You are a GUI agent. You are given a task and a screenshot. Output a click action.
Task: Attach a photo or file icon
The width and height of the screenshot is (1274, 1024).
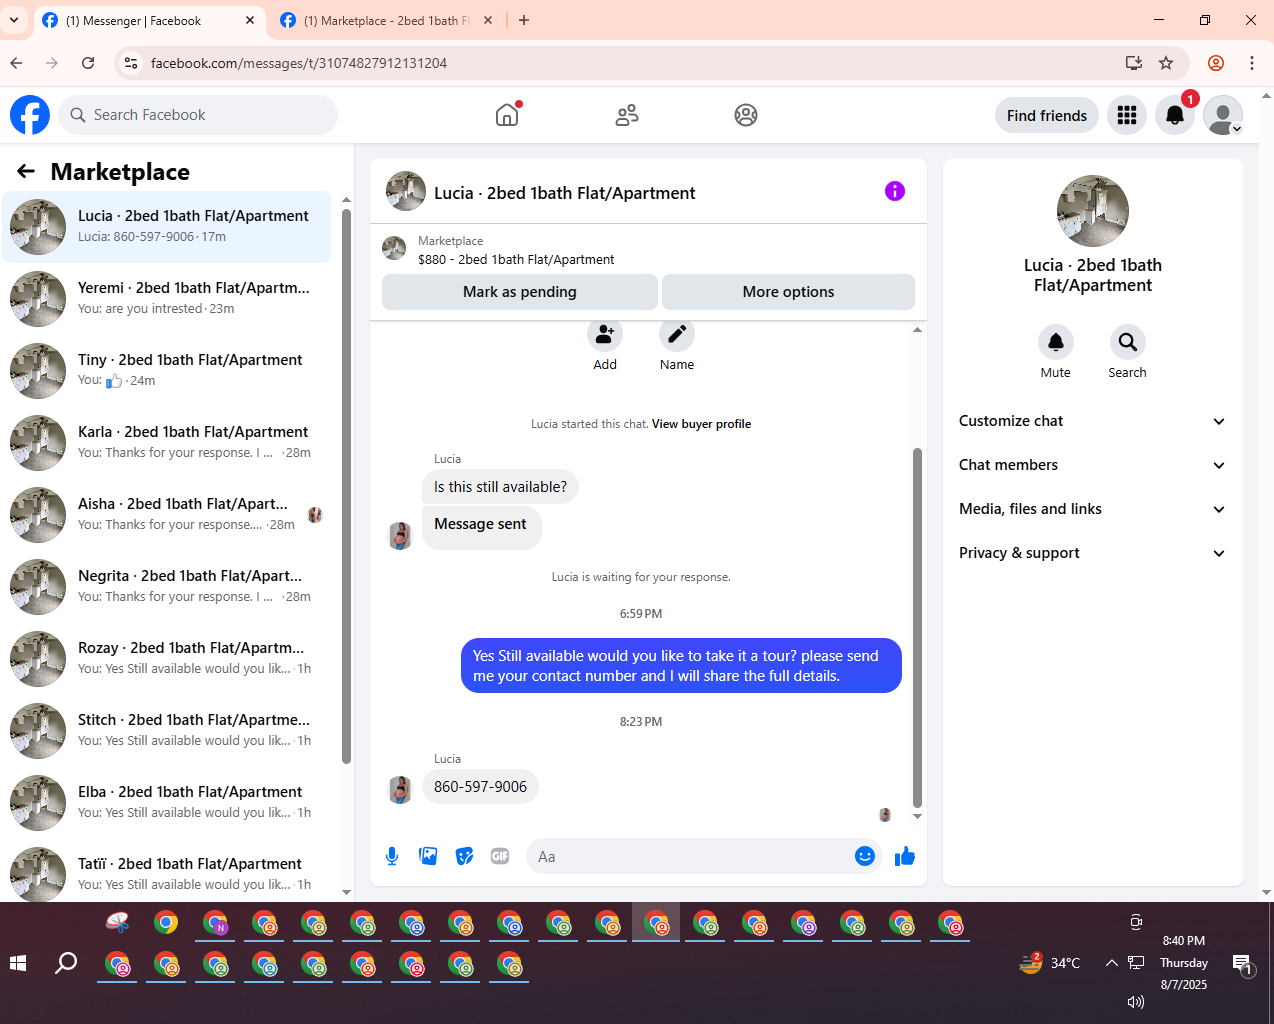[428, 856]
